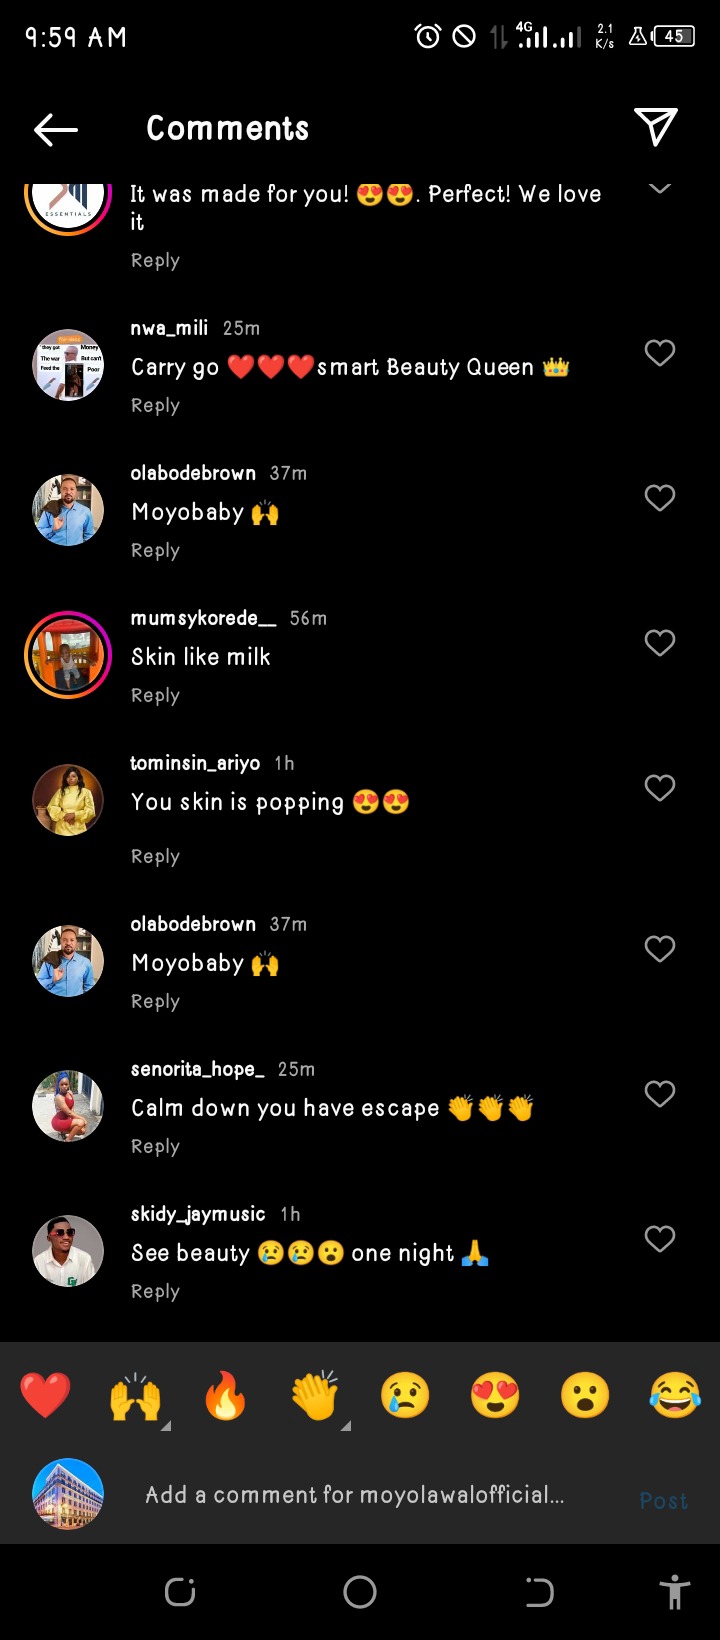Open skidy_jaymusic's profile picture
The height and width of the screenshot is (1640, 720).
click(68, 1250)
